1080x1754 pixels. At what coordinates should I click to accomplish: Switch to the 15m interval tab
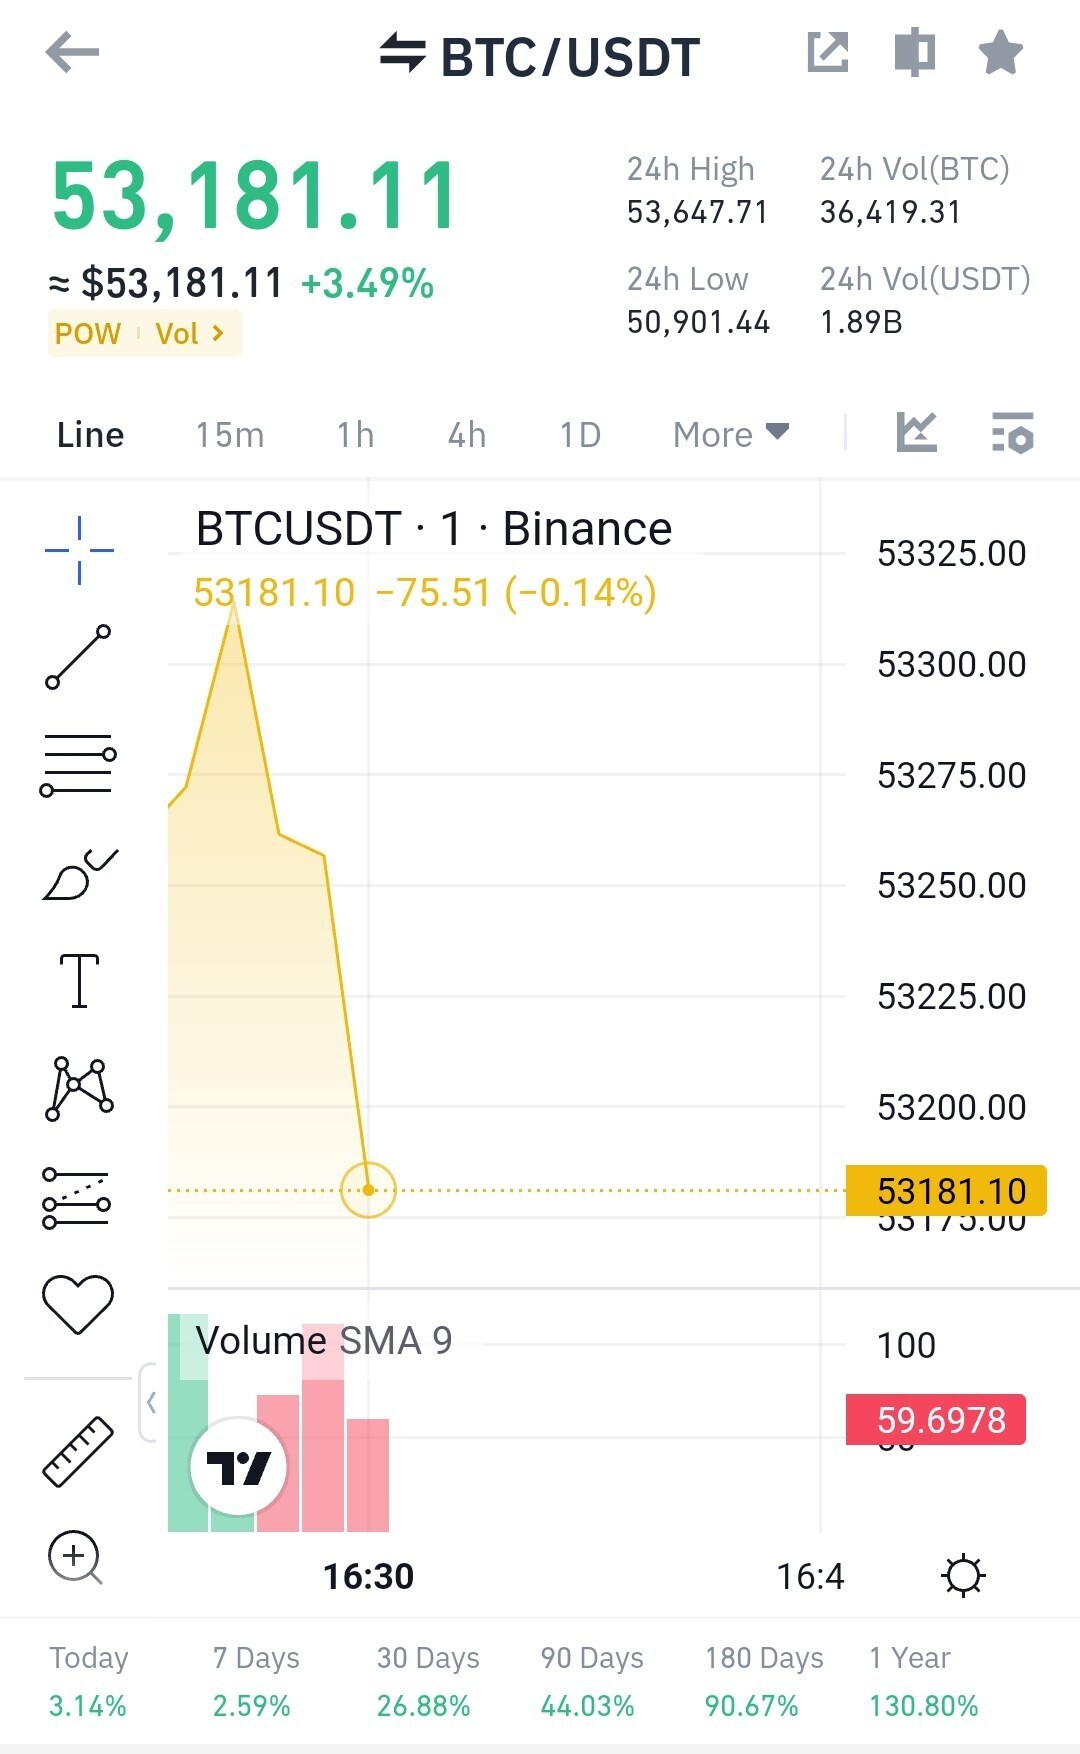229,435
